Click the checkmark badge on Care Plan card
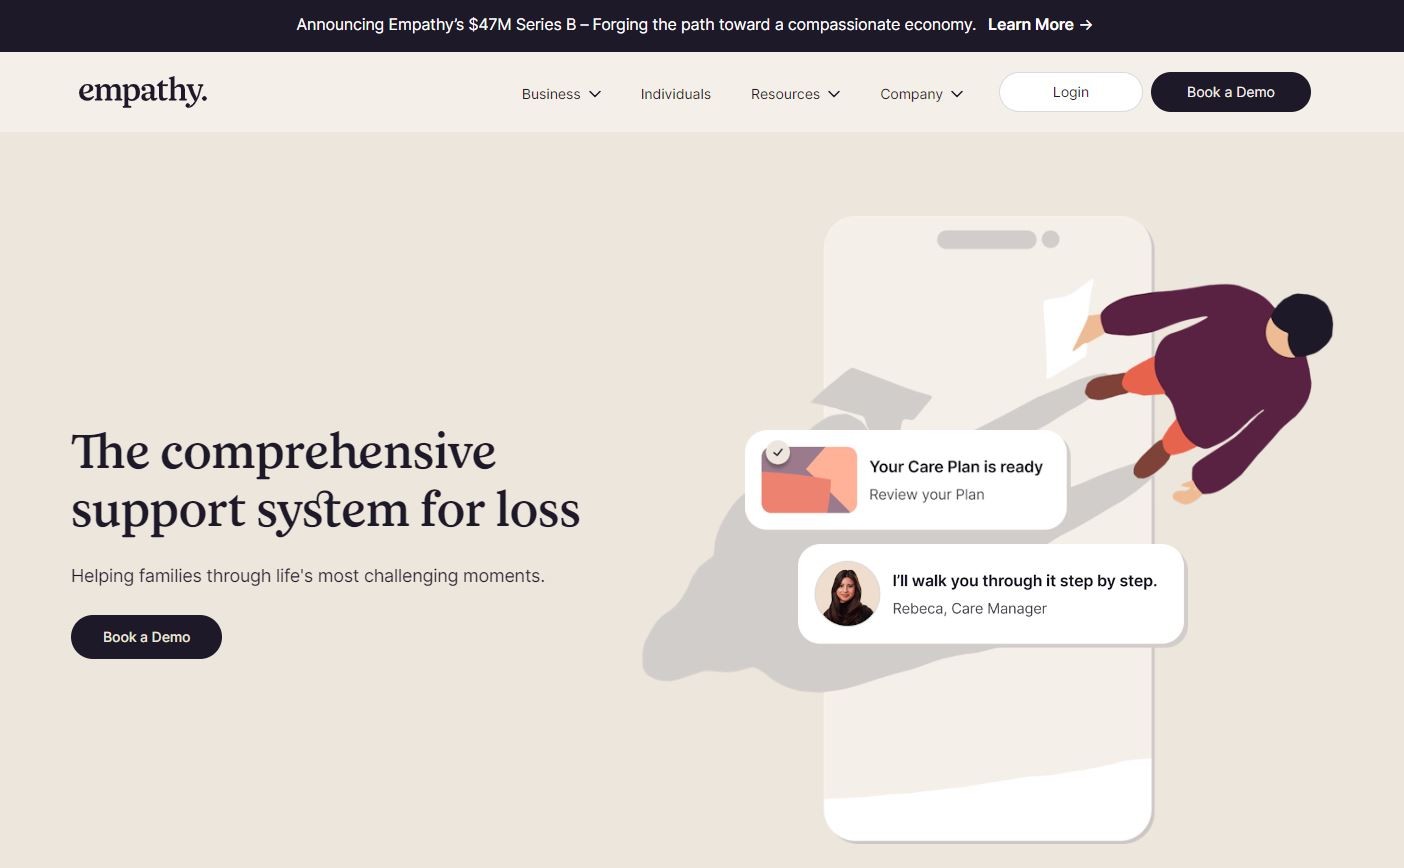This screenshot has height=868, width=1404. [778, 452]
